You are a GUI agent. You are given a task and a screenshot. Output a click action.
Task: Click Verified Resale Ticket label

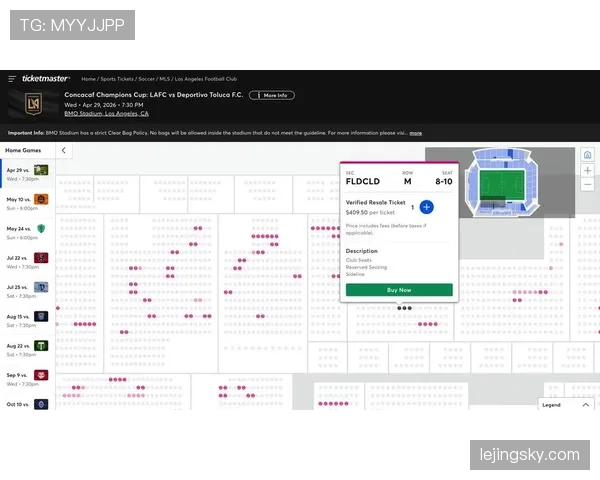(375, 202)
